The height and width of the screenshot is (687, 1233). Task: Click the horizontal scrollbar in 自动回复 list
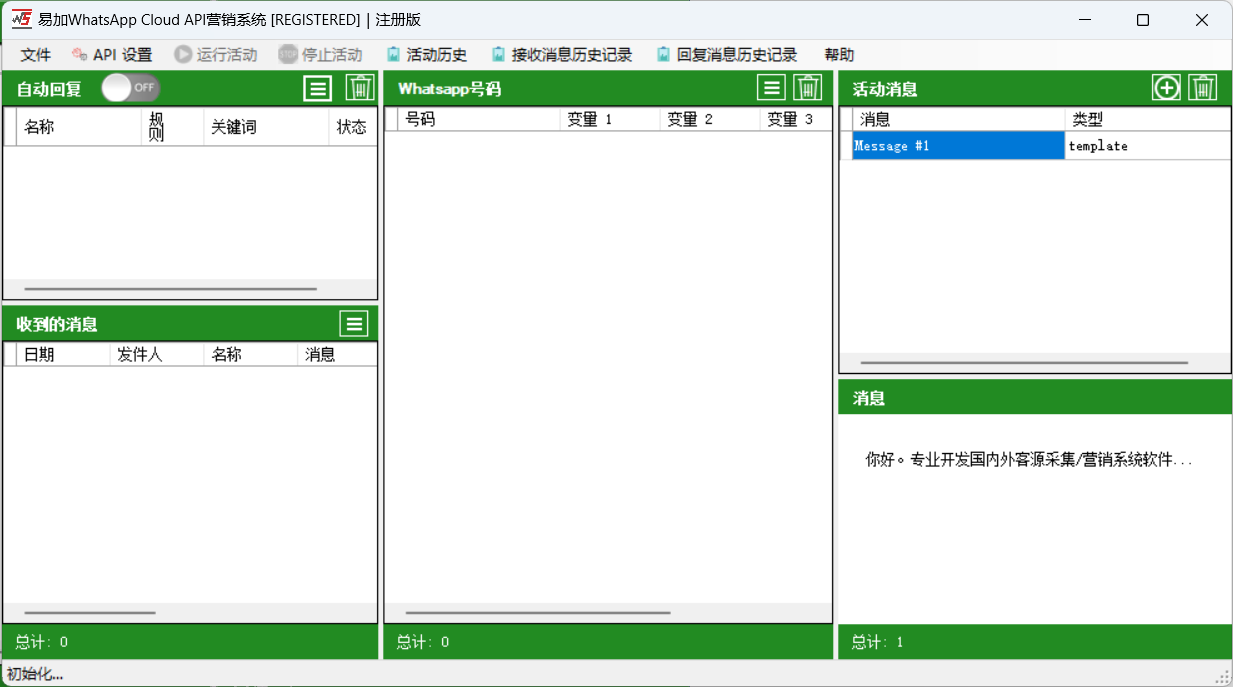[170, 289]
